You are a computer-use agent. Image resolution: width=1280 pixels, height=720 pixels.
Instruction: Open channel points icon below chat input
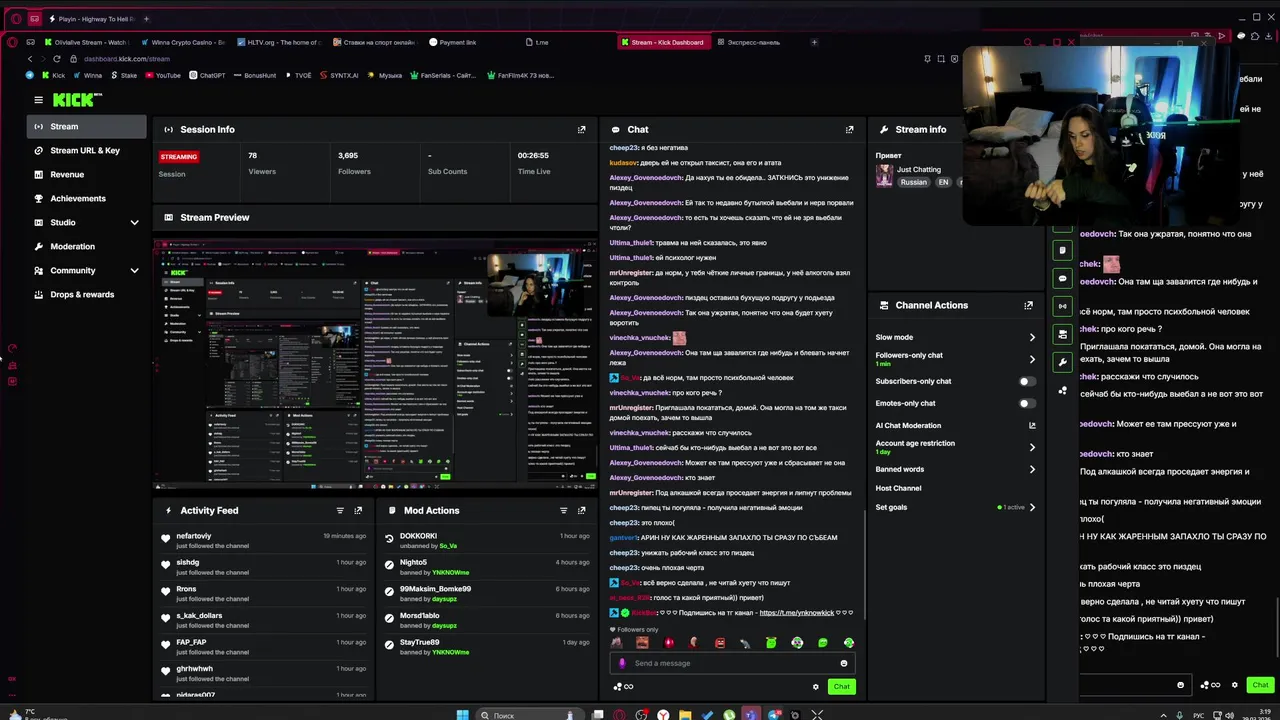623,687
